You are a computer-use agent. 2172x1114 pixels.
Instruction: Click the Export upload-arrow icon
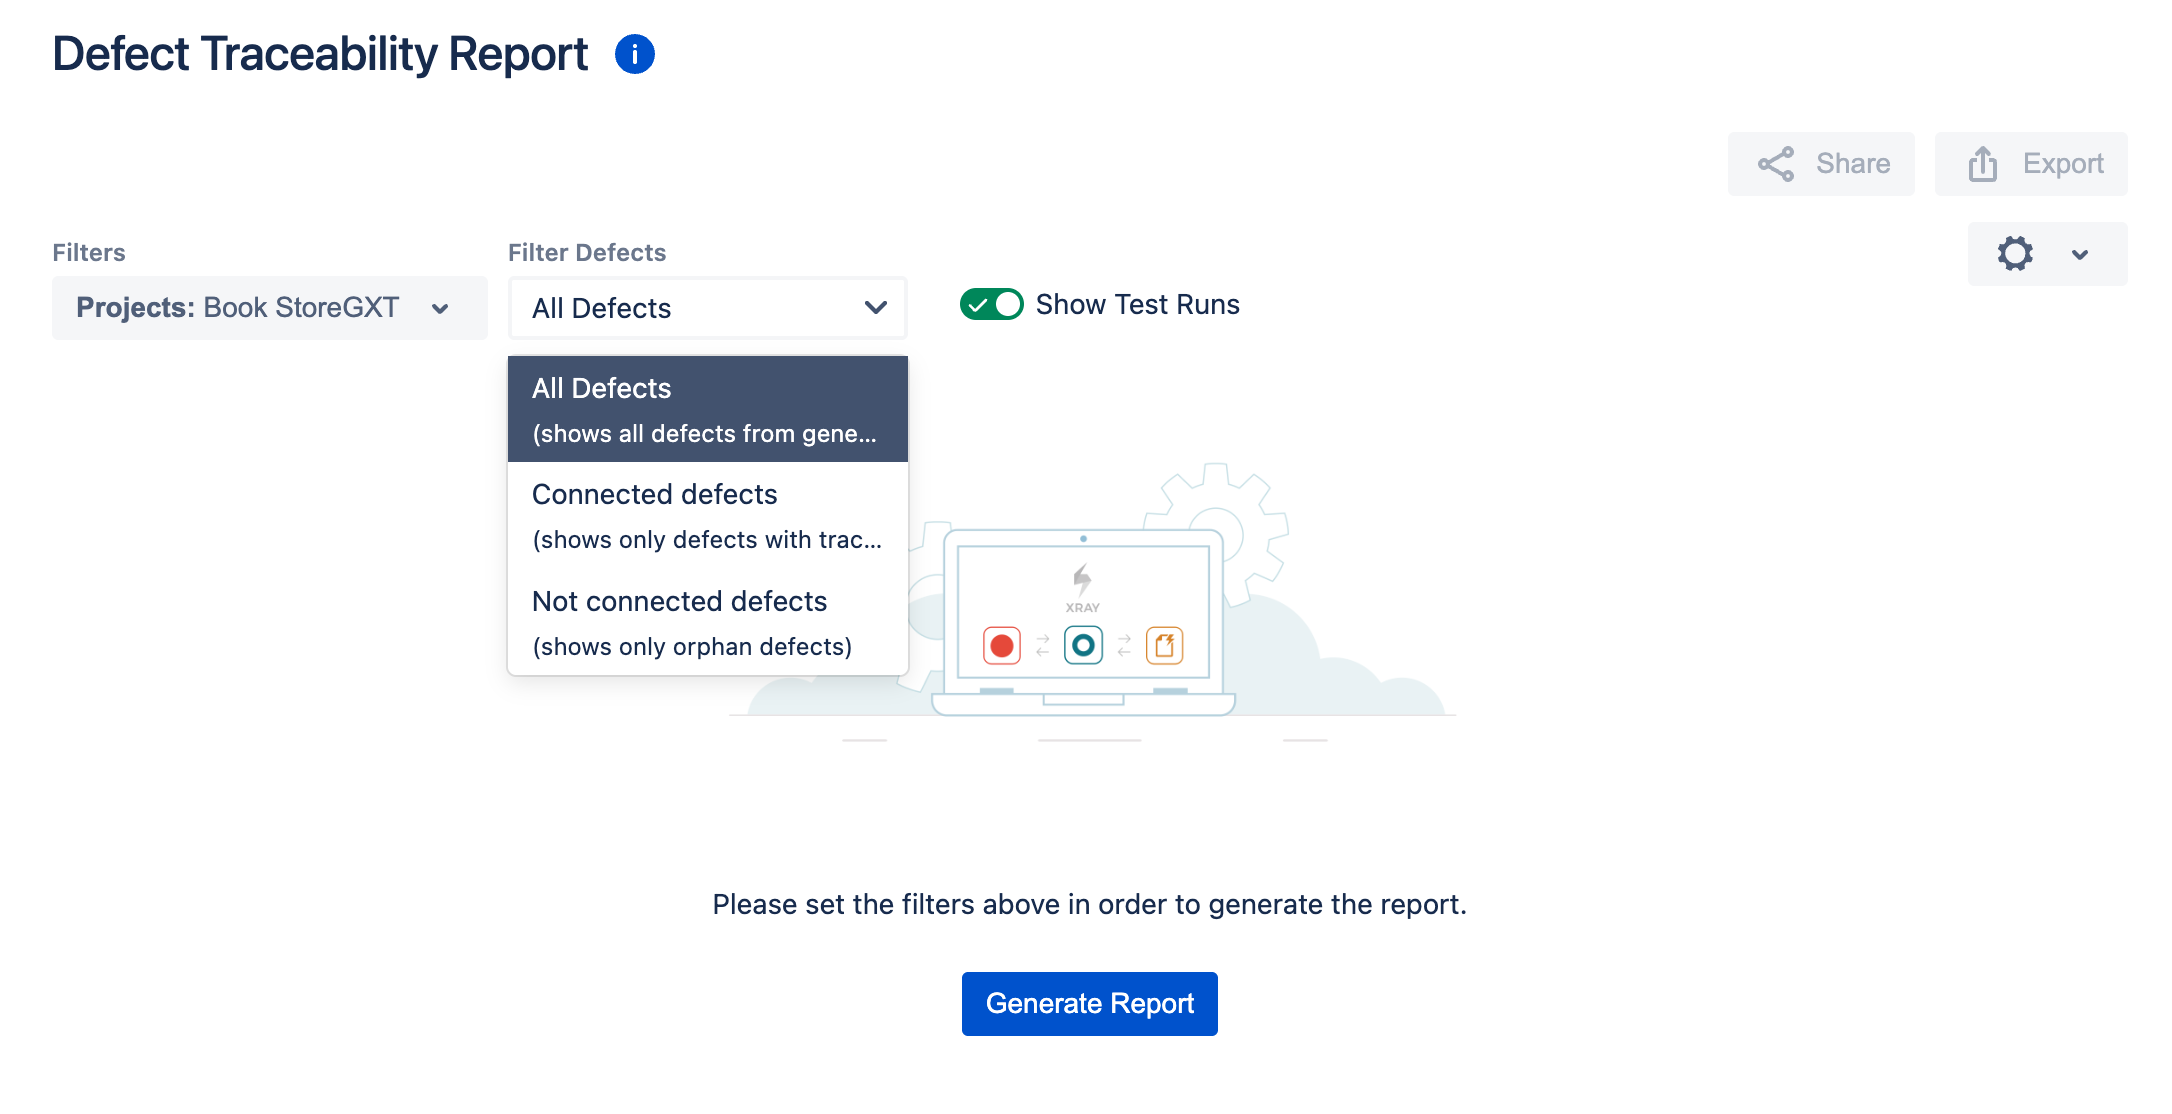(1982, 164)
